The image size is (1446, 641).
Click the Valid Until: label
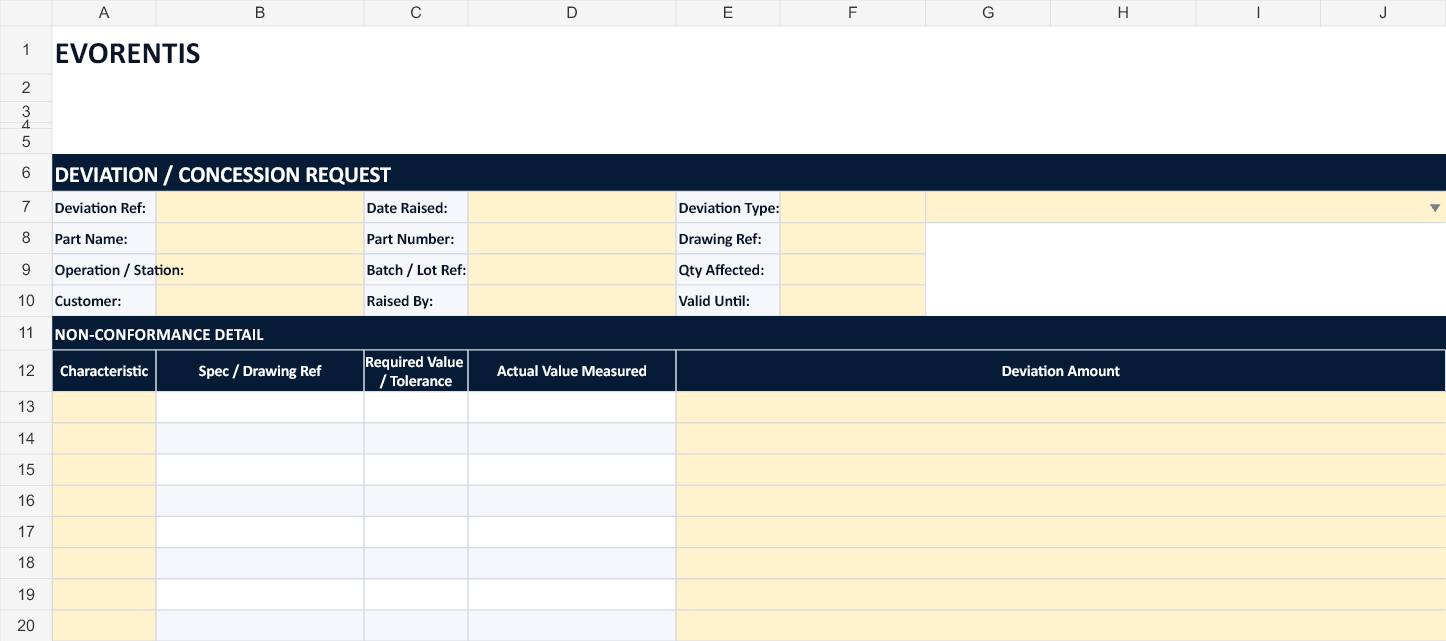pos(714,301)
